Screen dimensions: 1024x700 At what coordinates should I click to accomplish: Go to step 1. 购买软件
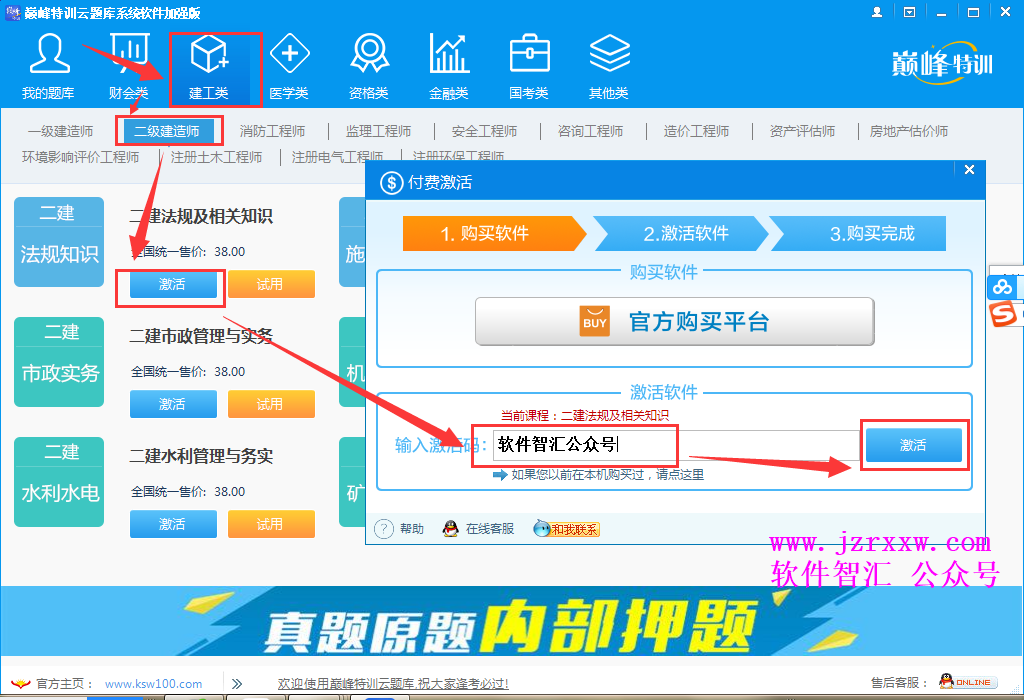(494, 234)
